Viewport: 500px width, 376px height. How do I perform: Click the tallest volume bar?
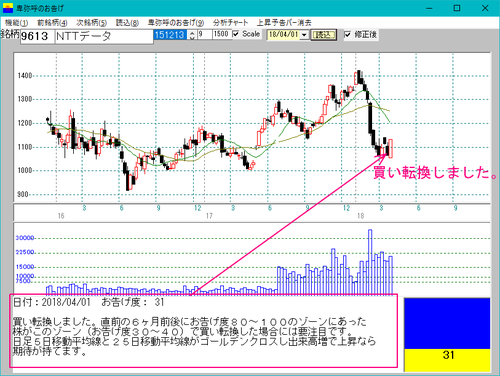[370, 262]
